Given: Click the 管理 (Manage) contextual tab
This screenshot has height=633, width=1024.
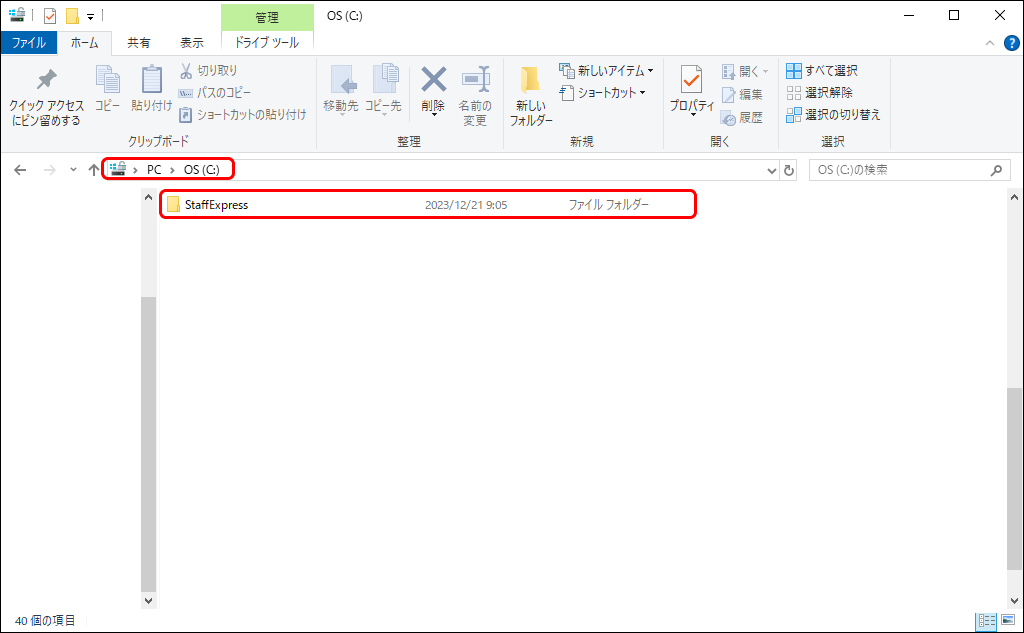Looking at the screenshot, I should coord(267,17).
